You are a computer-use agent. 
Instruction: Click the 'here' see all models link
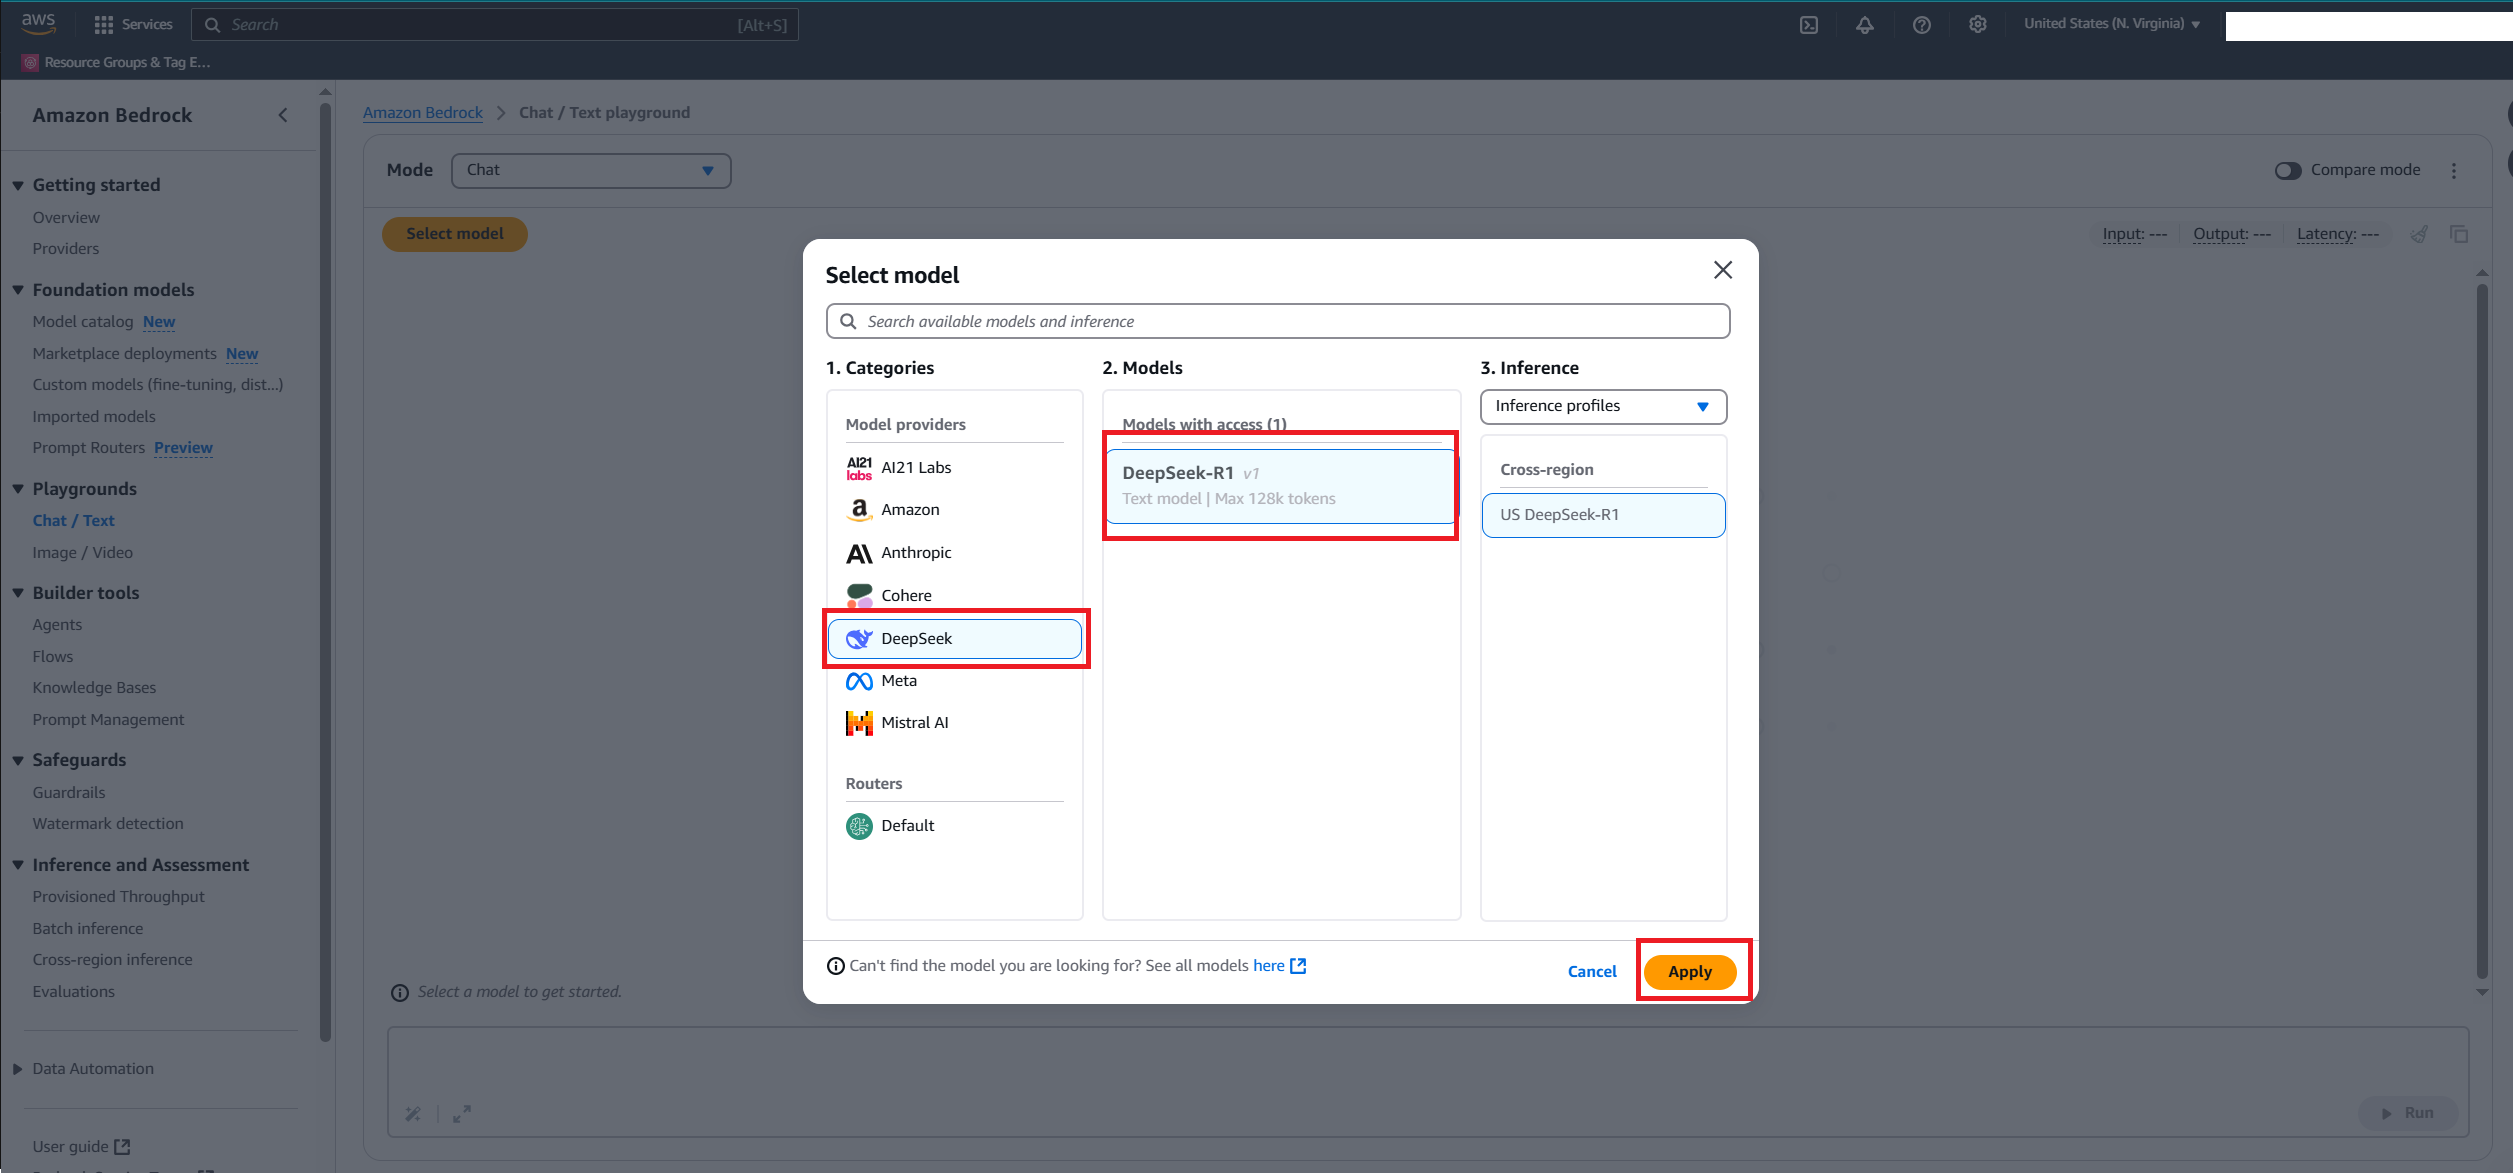[x=1269, y=966]
